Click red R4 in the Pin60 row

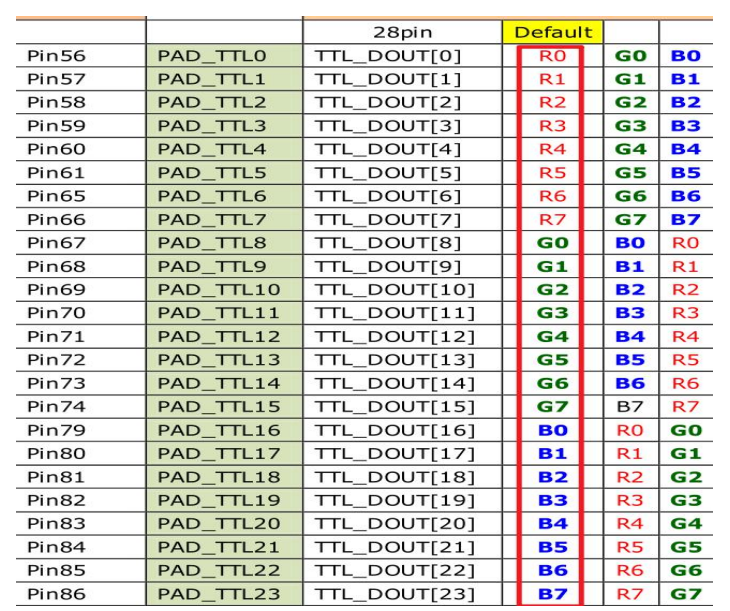[x=552, y=149]
